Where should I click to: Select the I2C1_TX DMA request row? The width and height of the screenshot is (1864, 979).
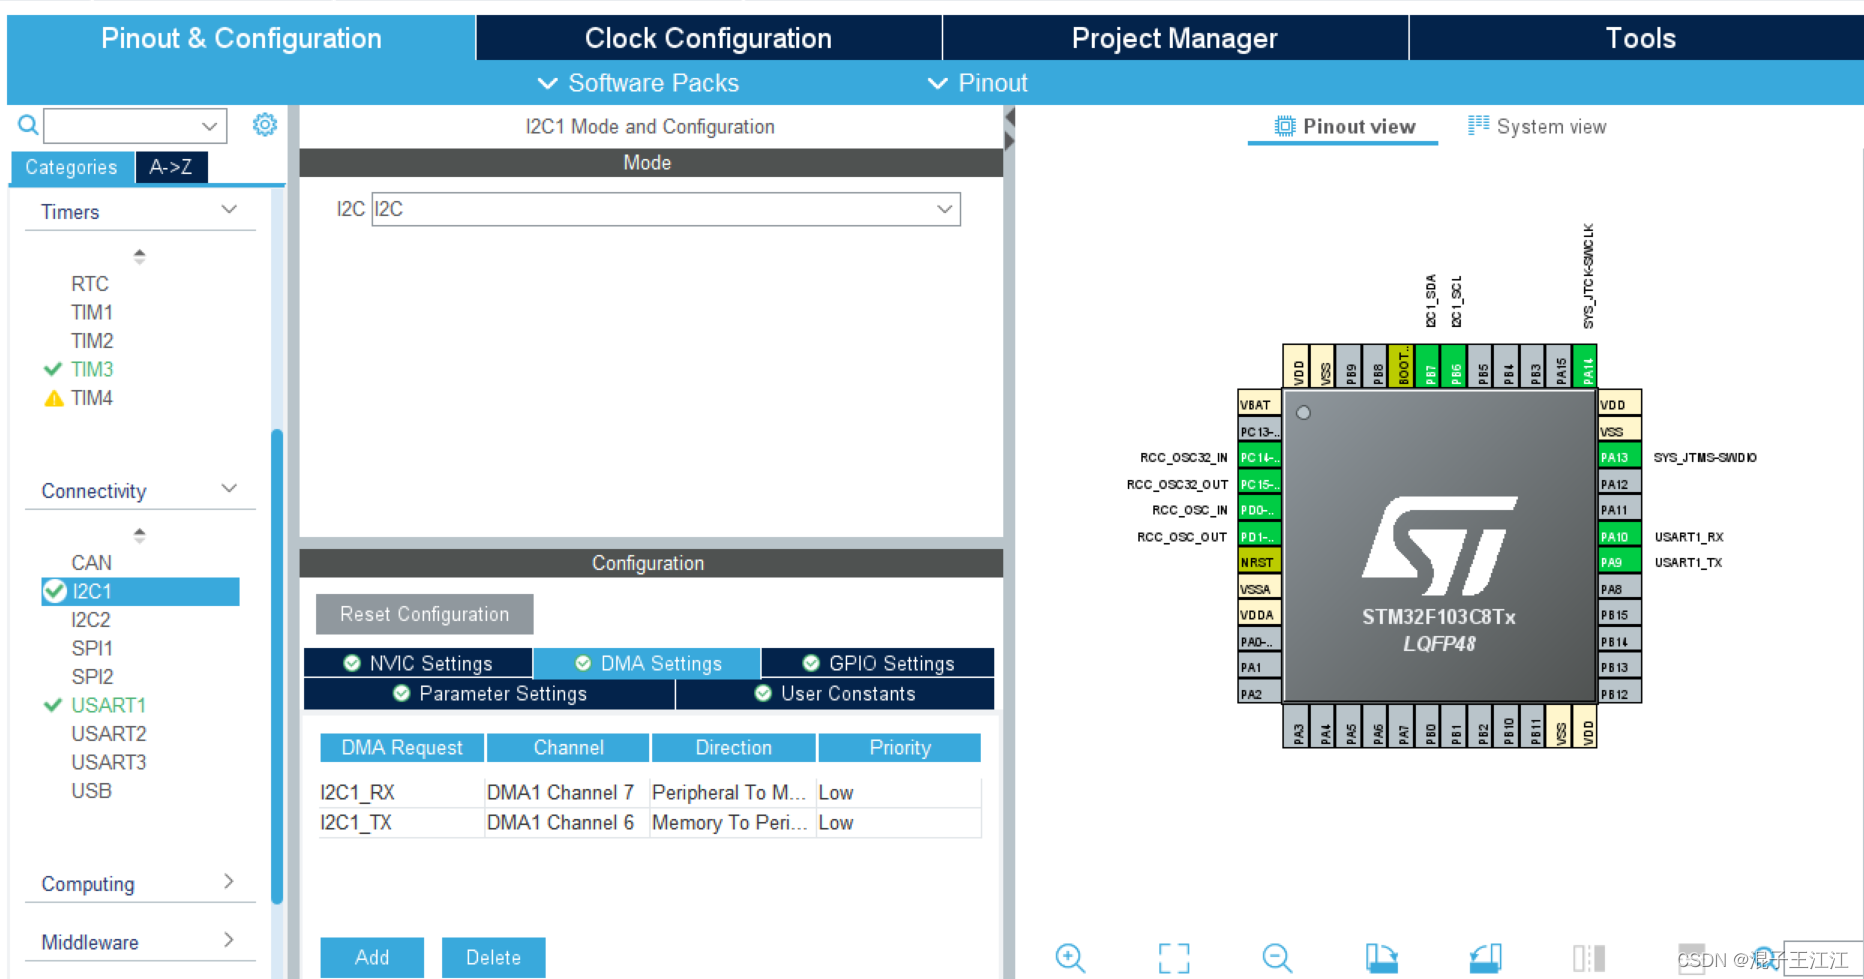pyautogui.click(x=650, y=822)
